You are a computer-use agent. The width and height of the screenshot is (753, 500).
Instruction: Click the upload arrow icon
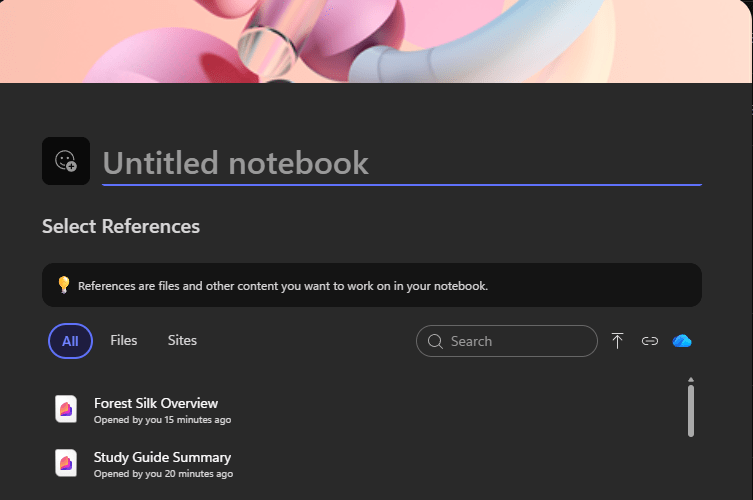(617, 341)
